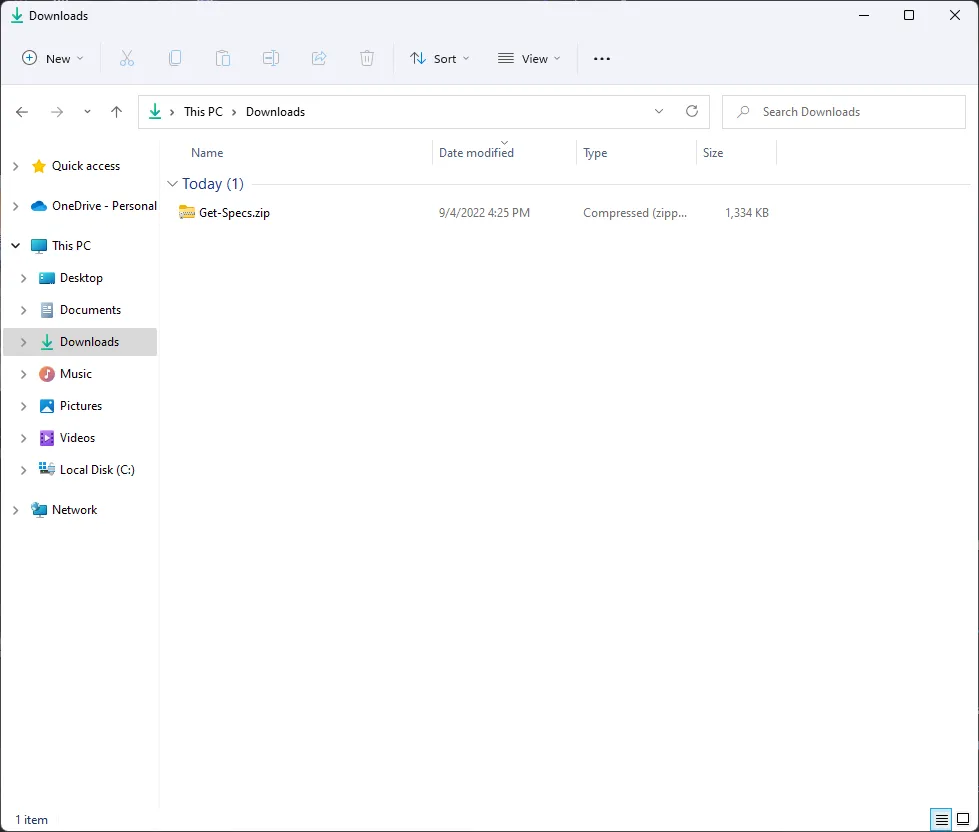Collapse This PC in the sidebar
The width and height of the screenshot is (979, 832).
(14, 245)
